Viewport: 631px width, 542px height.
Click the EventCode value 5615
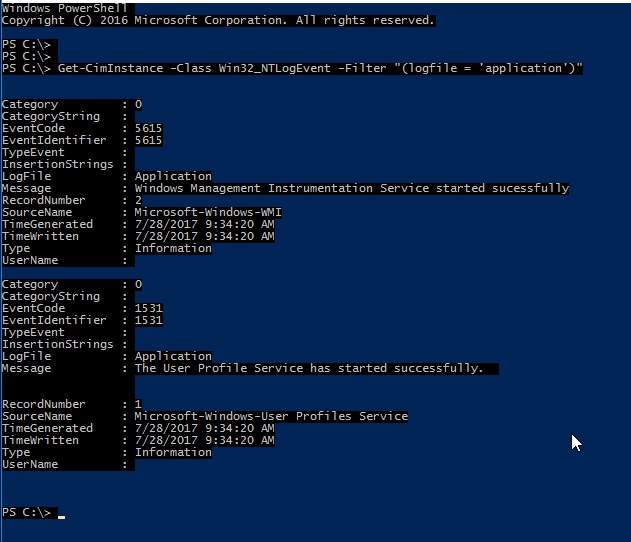tap(148, 128)
